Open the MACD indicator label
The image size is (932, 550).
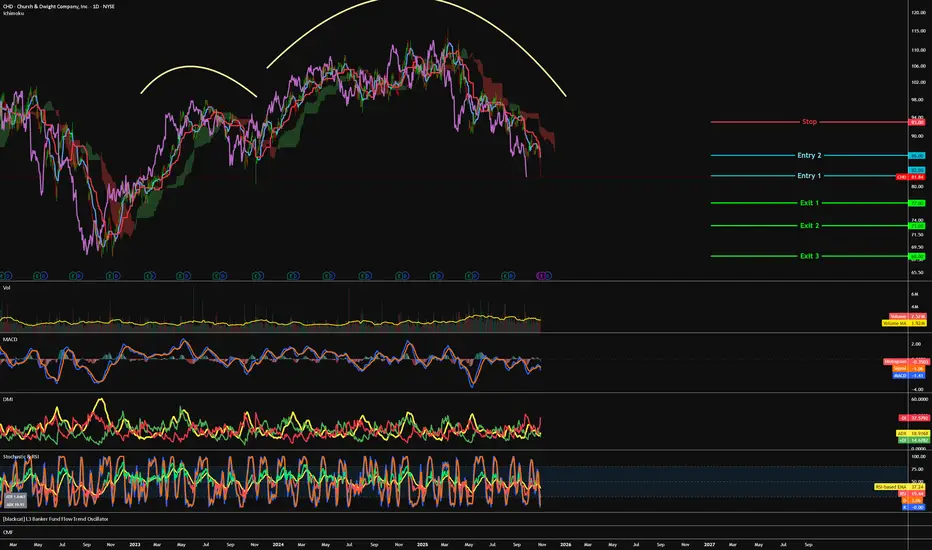coord(9,338)
